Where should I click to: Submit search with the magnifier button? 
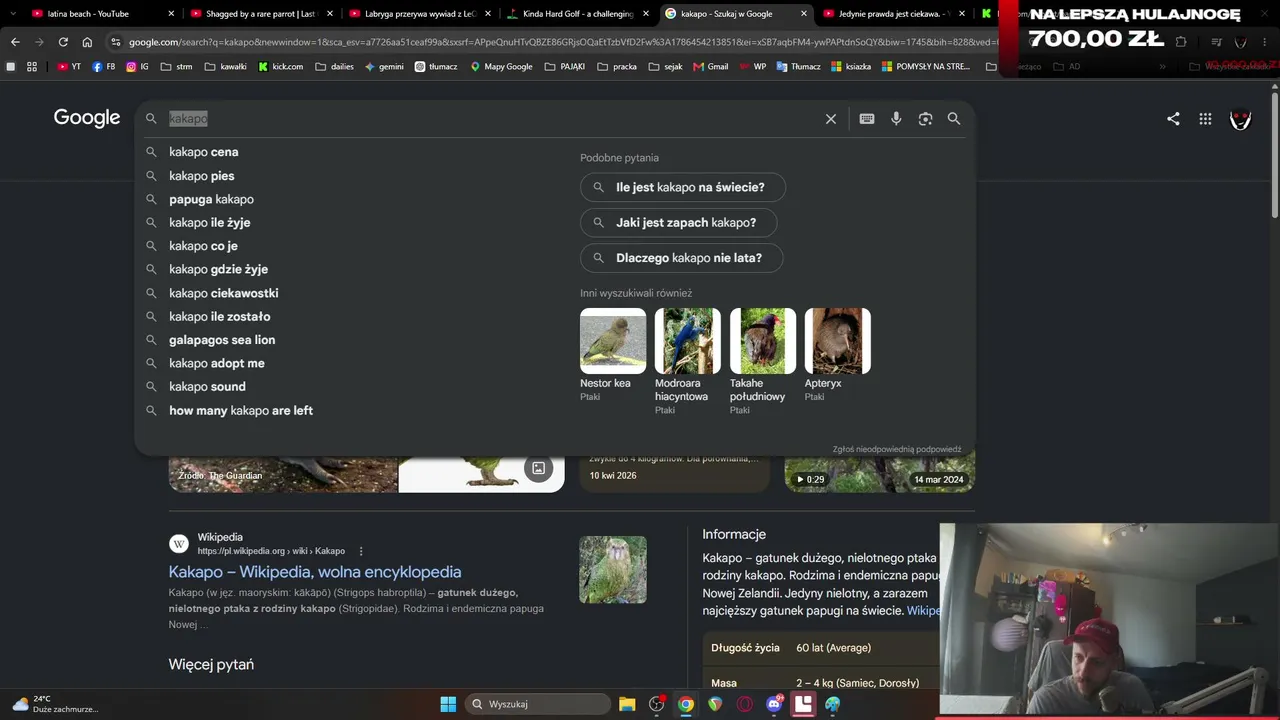click(954, 119)
